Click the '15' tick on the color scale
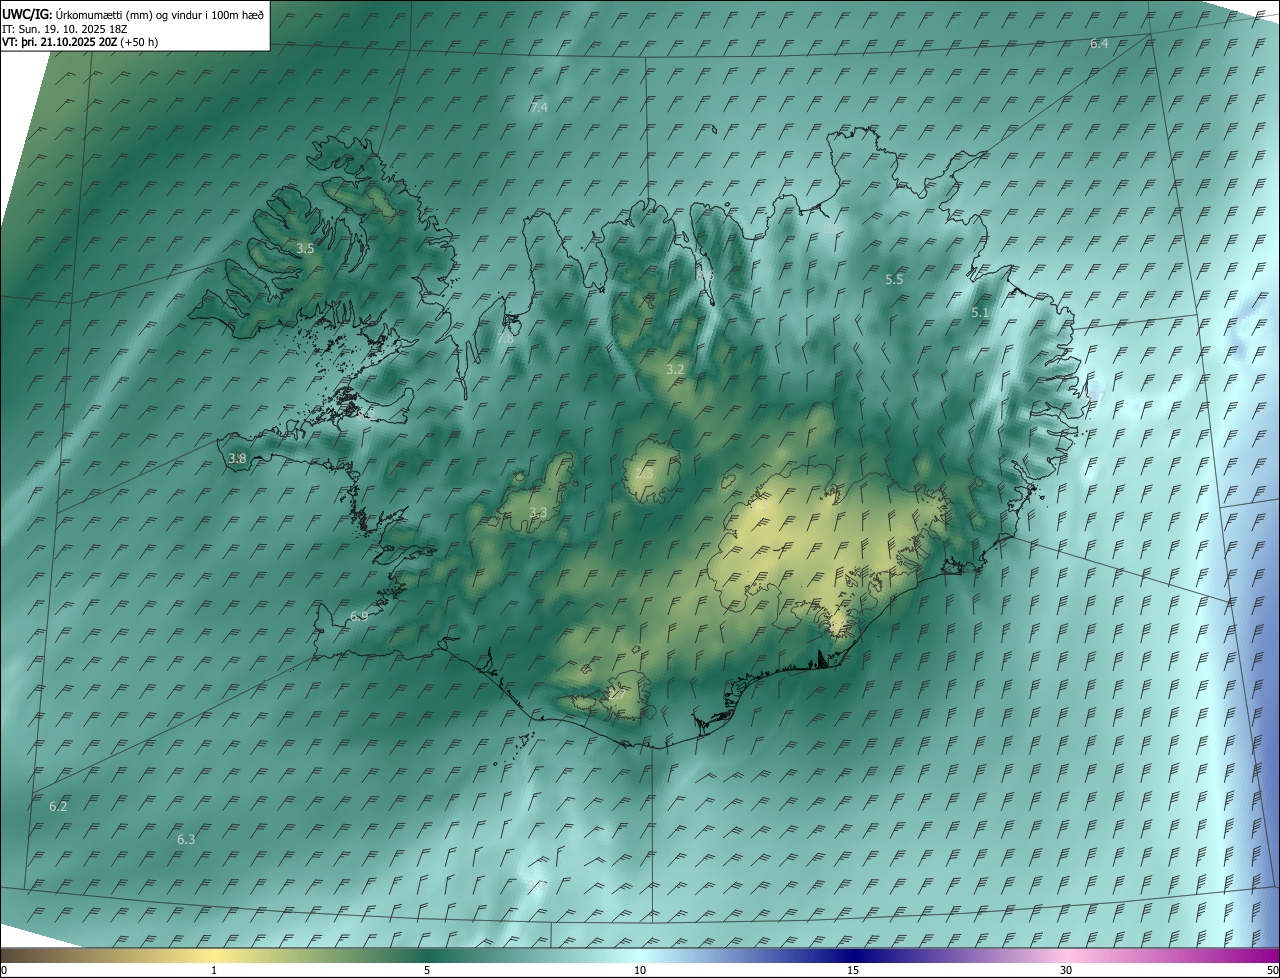 (x=853, y=970)
